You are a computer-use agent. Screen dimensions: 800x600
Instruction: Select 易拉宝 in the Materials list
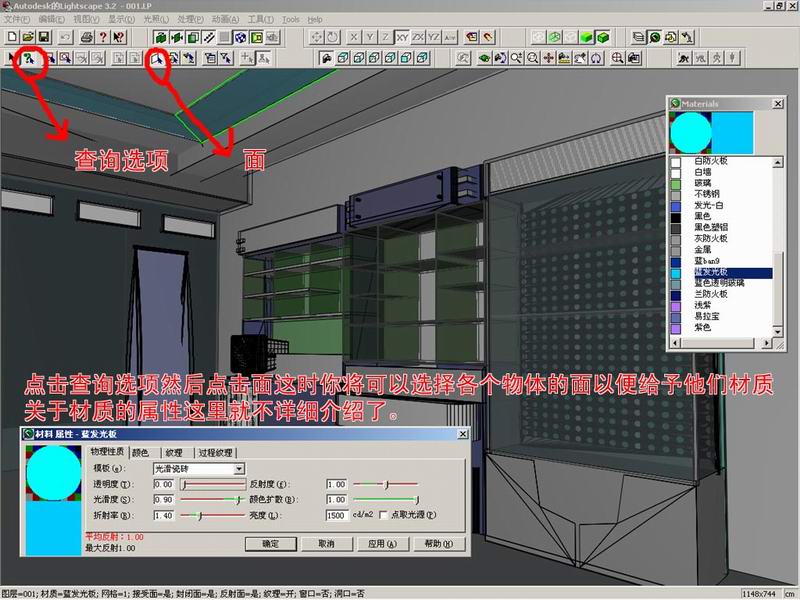coord(707,316)
